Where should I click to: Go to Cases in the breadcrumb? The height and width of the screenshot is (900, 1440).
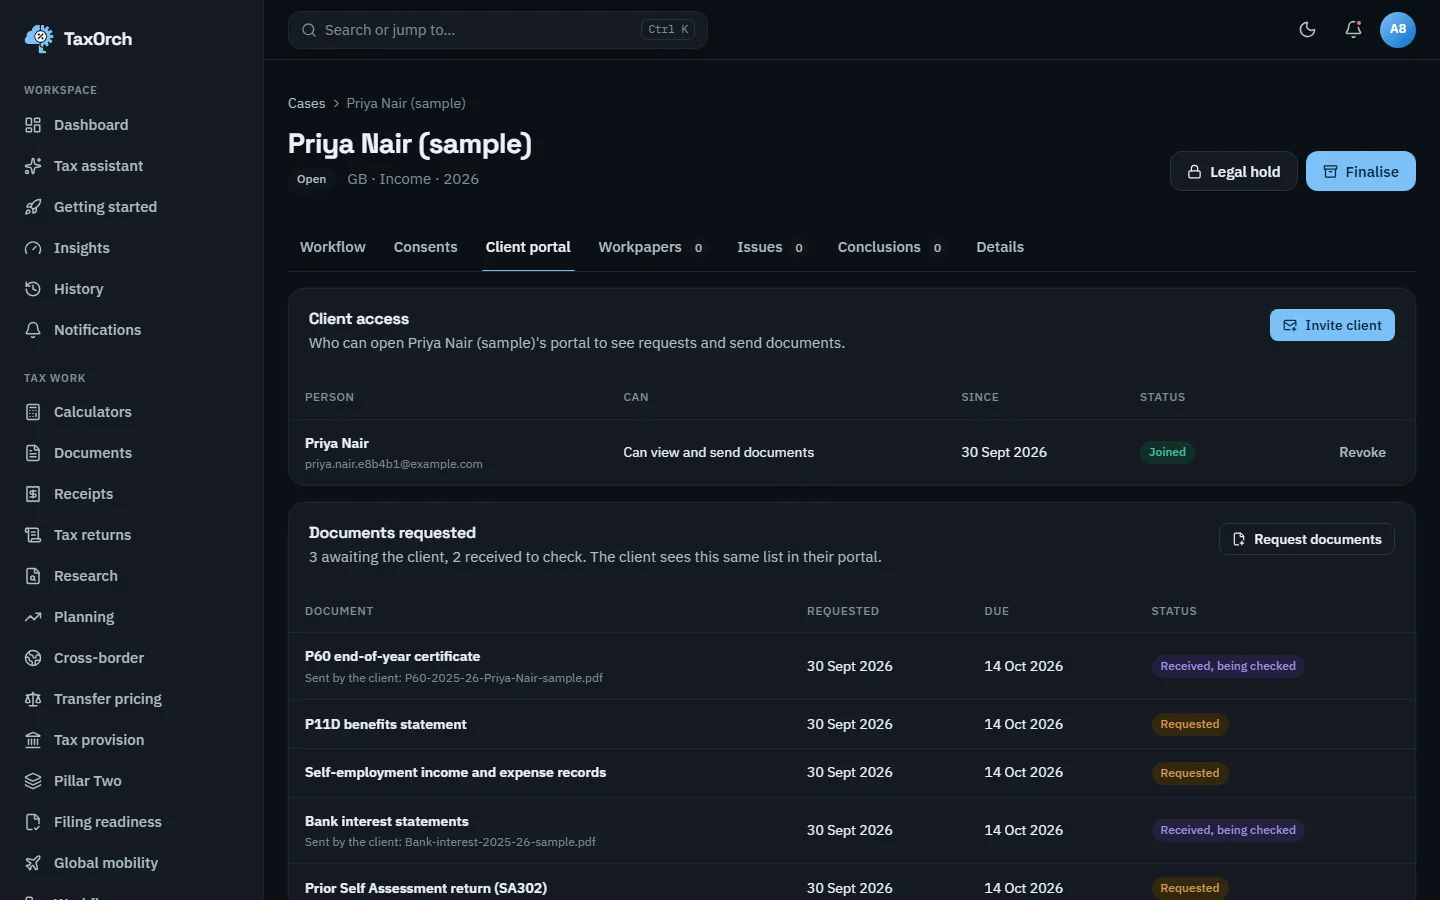point(306,103)
